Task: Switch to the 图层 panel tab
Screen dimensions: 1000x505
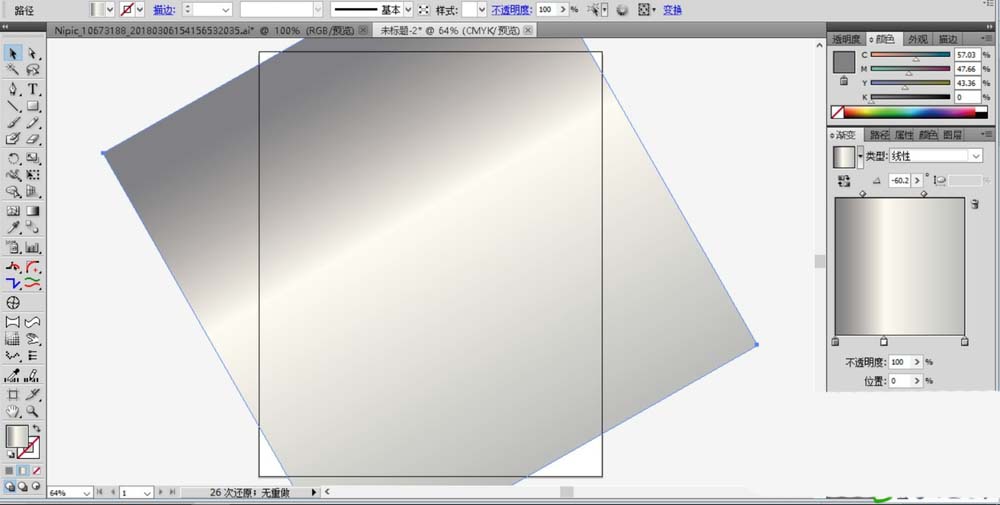Action: (953, 135)
